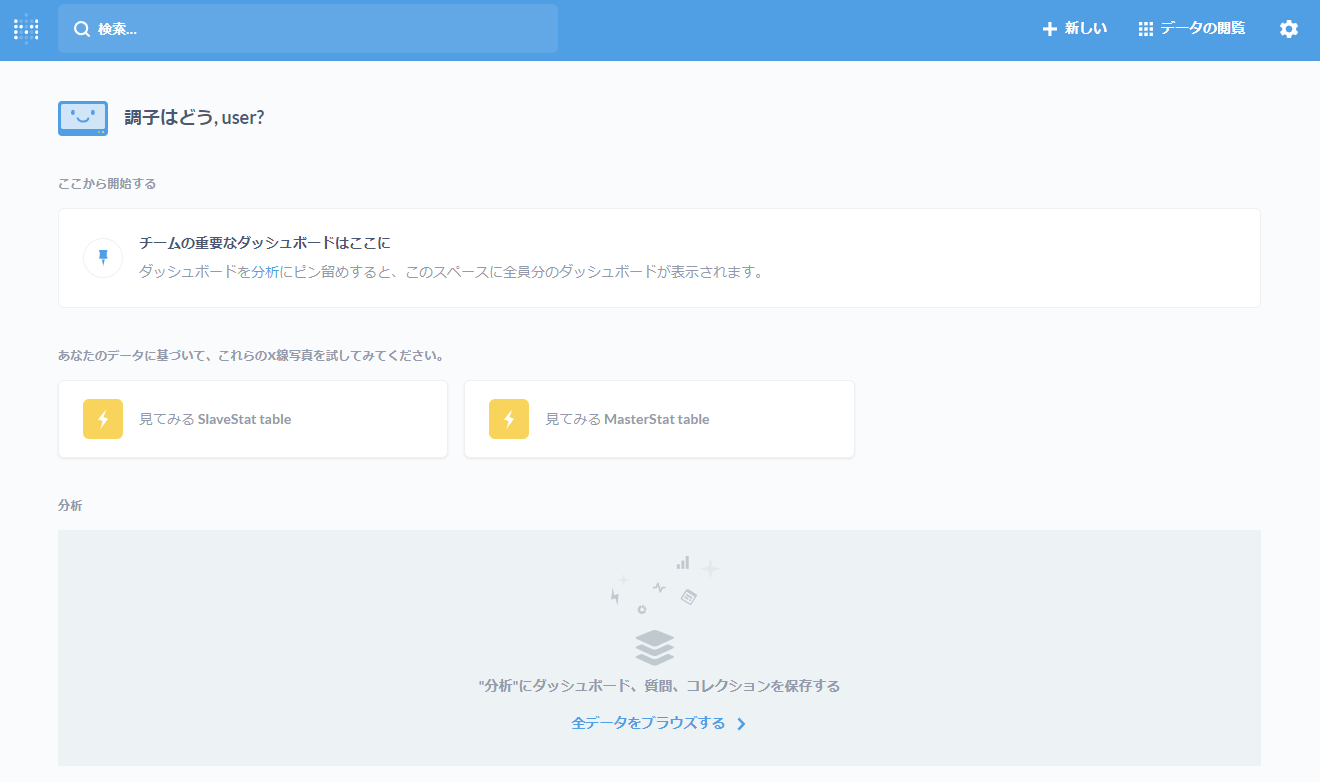The height and width of the screenshot is (782, 1320).
Task: Click the plus icon beside 新しい
Action: (x=1049, y=29)
